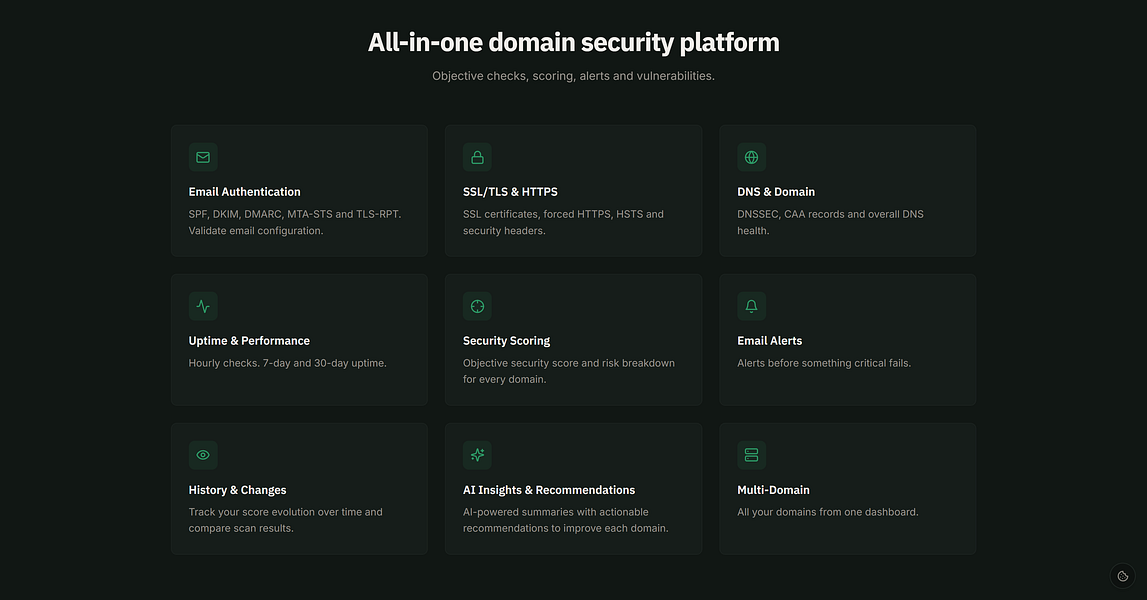Click the Security Scoring card title
1147x600 pixels.
pyautogui.click(x=506, y=341)
